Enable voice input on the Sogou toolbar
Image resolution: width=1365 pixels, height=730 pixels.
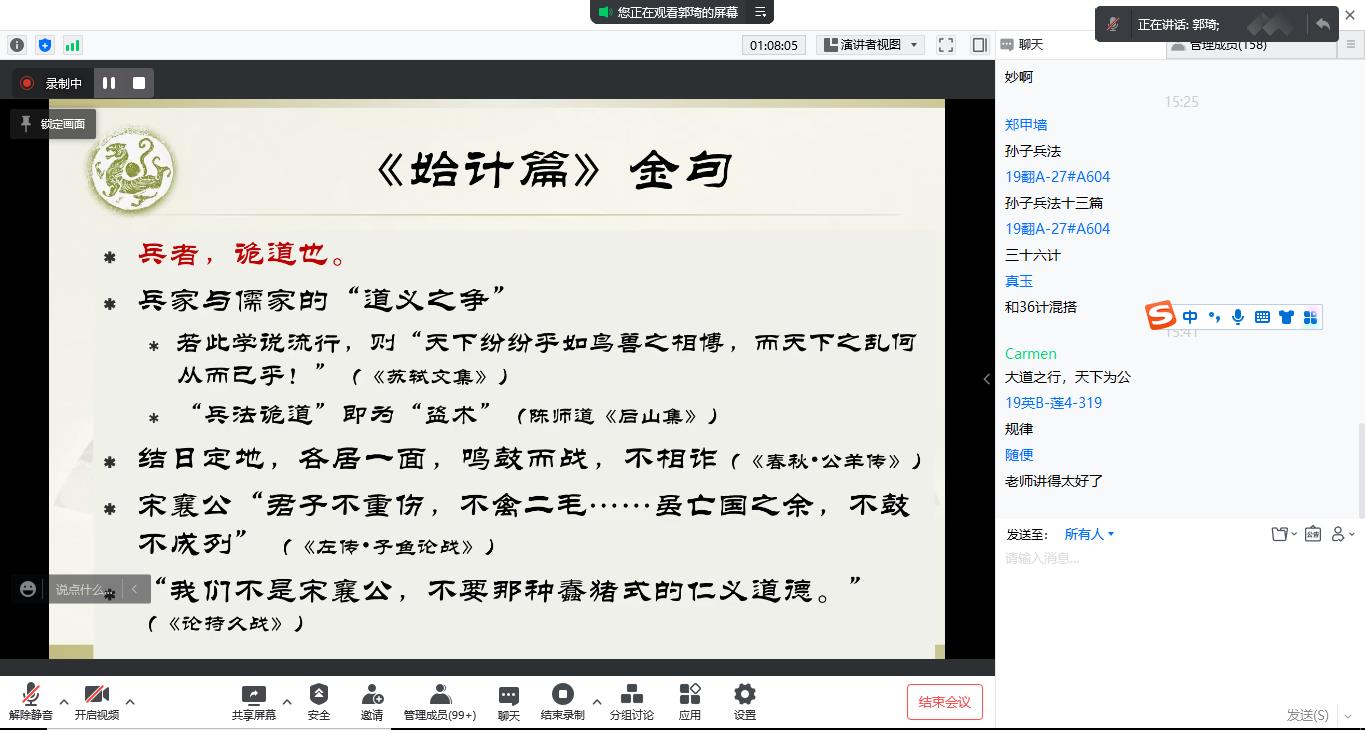point(1238,316)
